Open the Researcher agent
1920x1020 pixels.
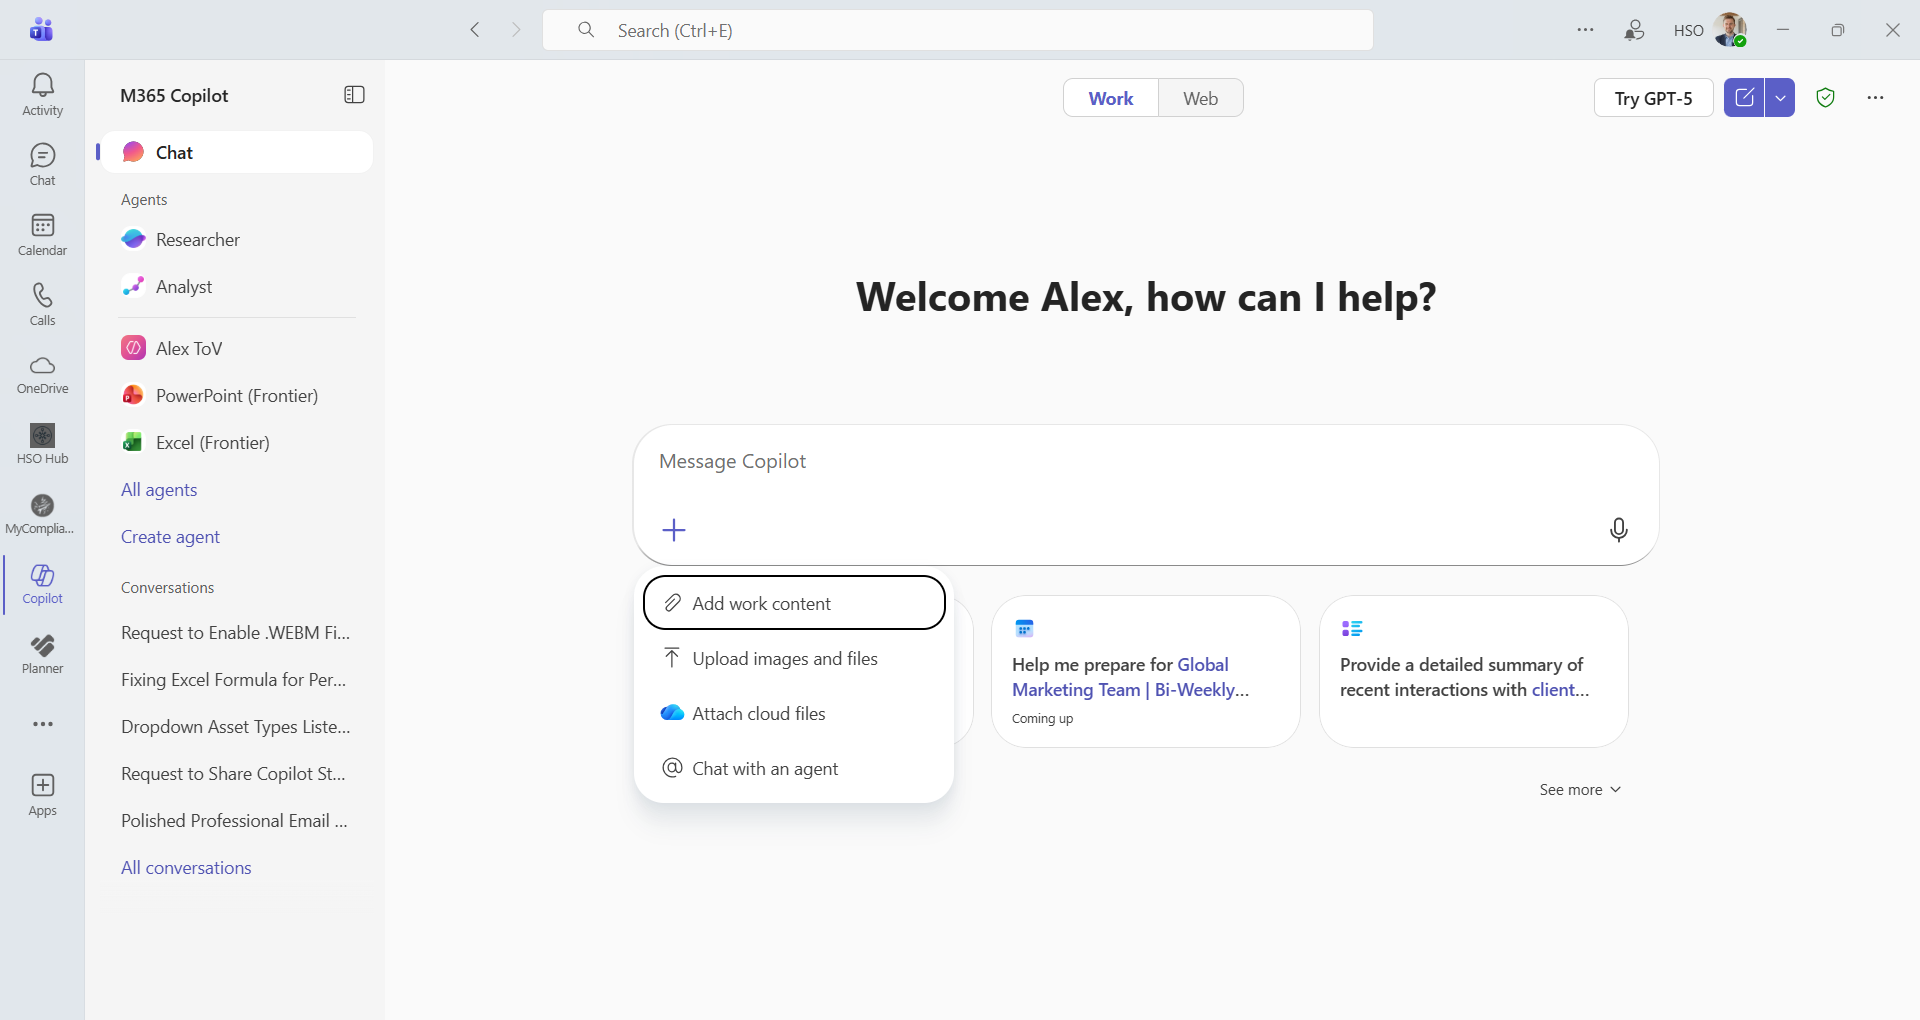click(197, 240)
